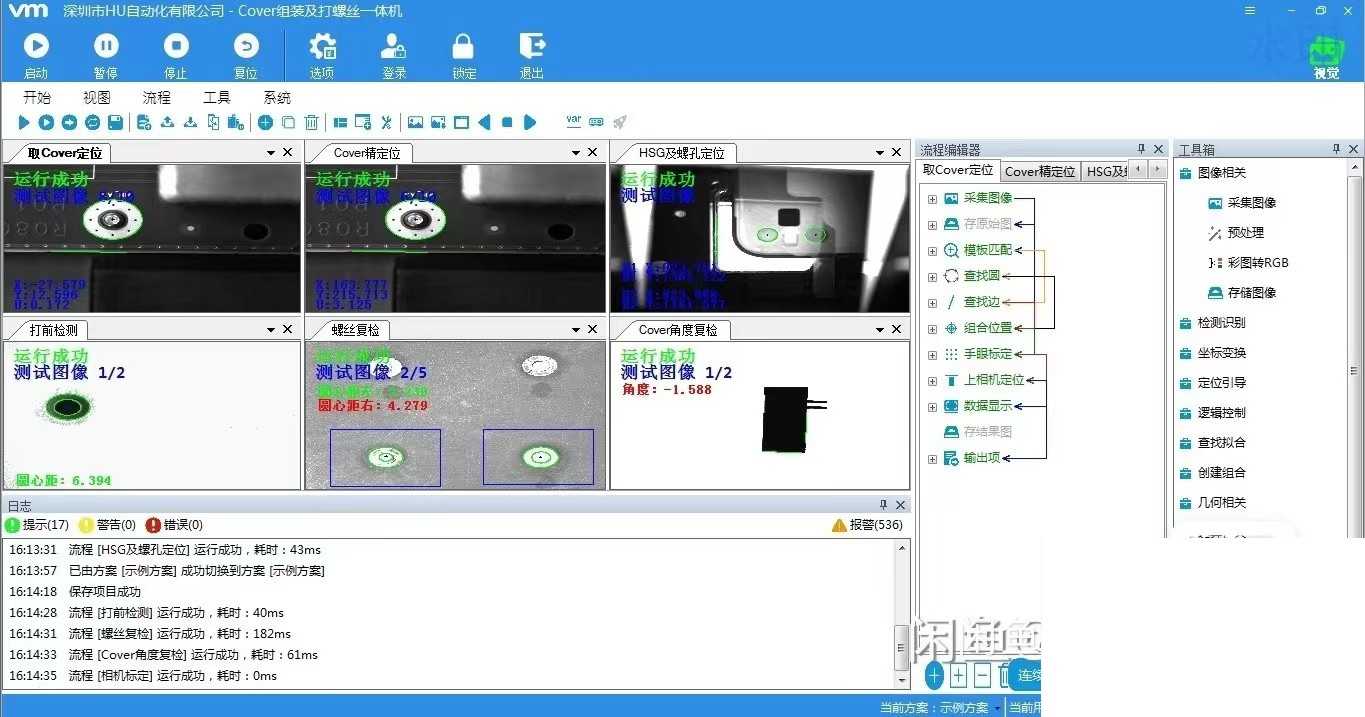Image resolution: width=1365 pixels, height=717 pixels.
Task: Toggle the 警告(0) log filter
Action: point(107,525)
